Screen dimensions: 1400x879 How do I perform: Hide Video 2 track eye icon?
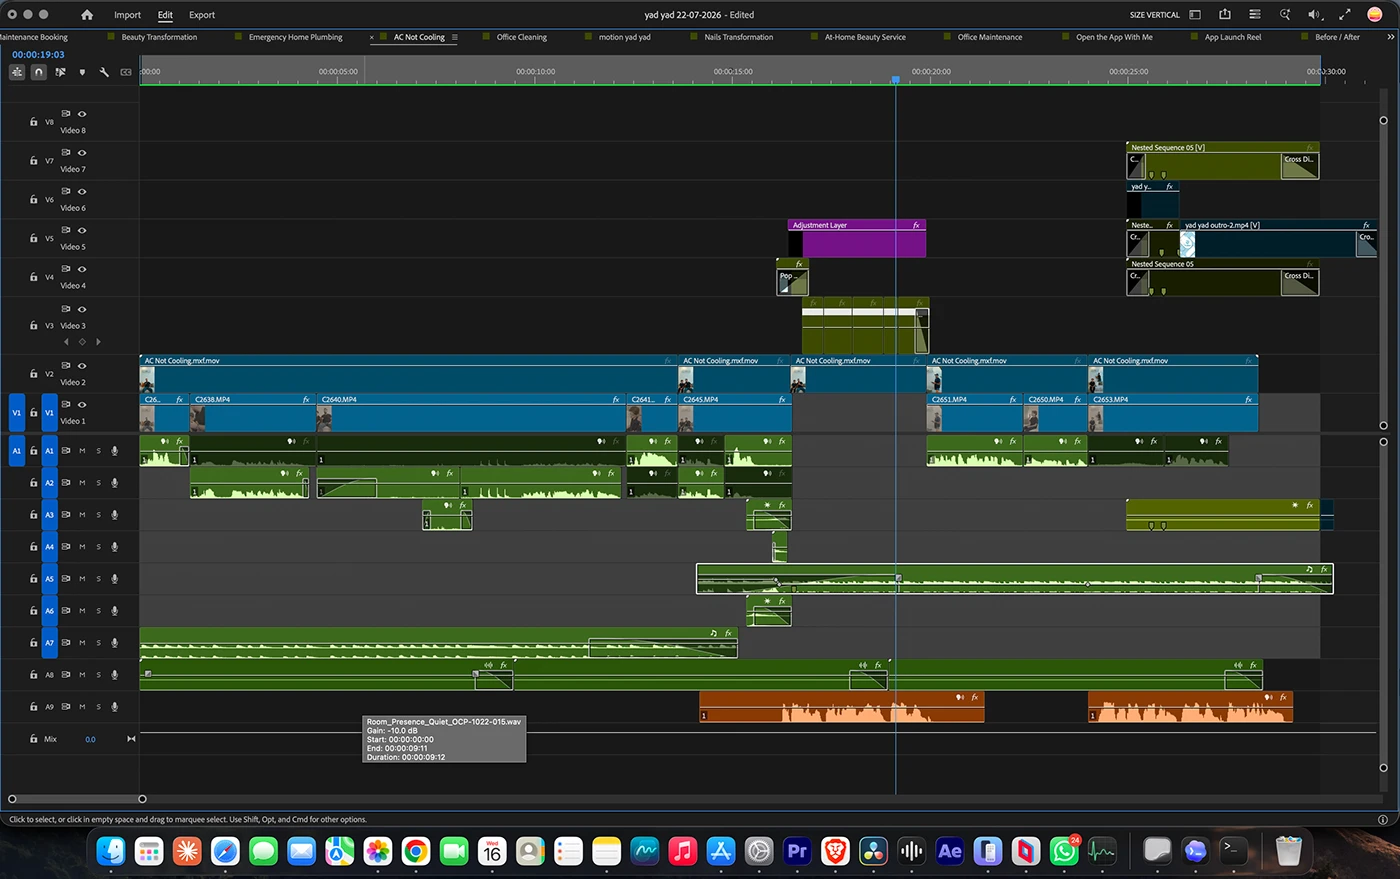(x=82, y=366)
